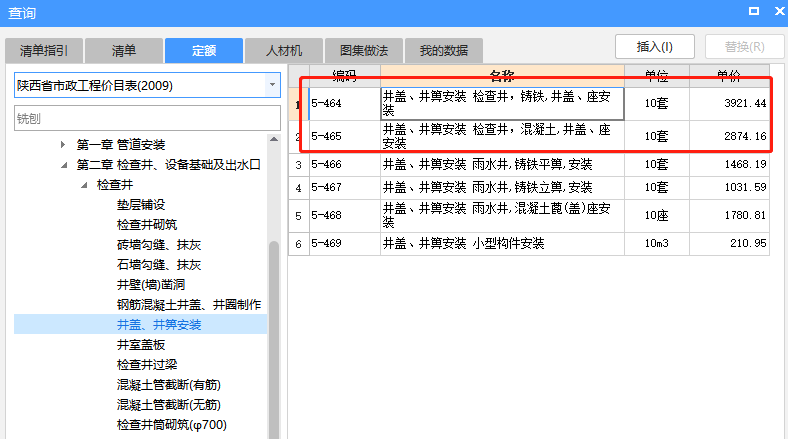This screenshot has height=439, width=788.
Task: Click price cell 1468.19
Action: (729, 164)
